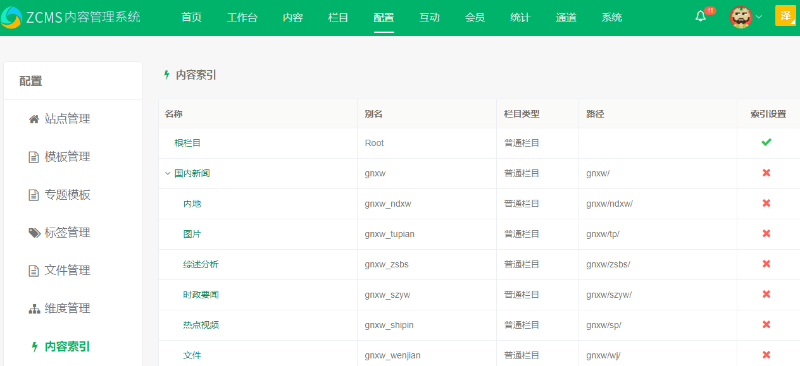This screenshot has width=800, height=366.
Task: Toggle index setting for 国内新闻 row
Action: coord(766,173)
